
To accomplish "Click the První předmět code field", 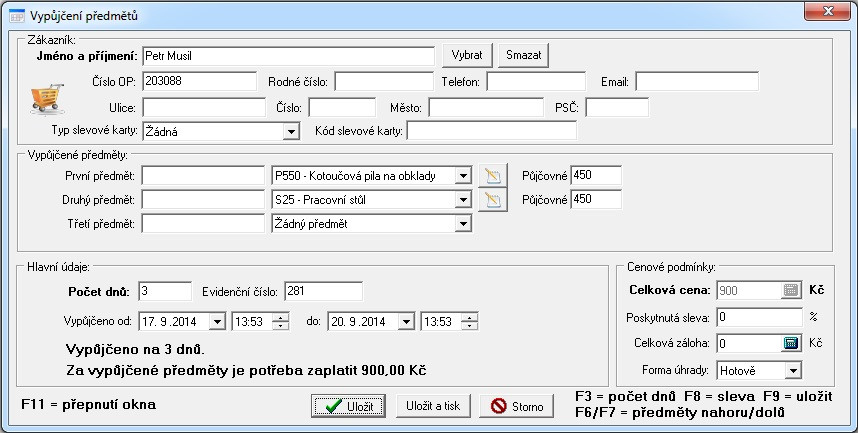I will 203,176.
